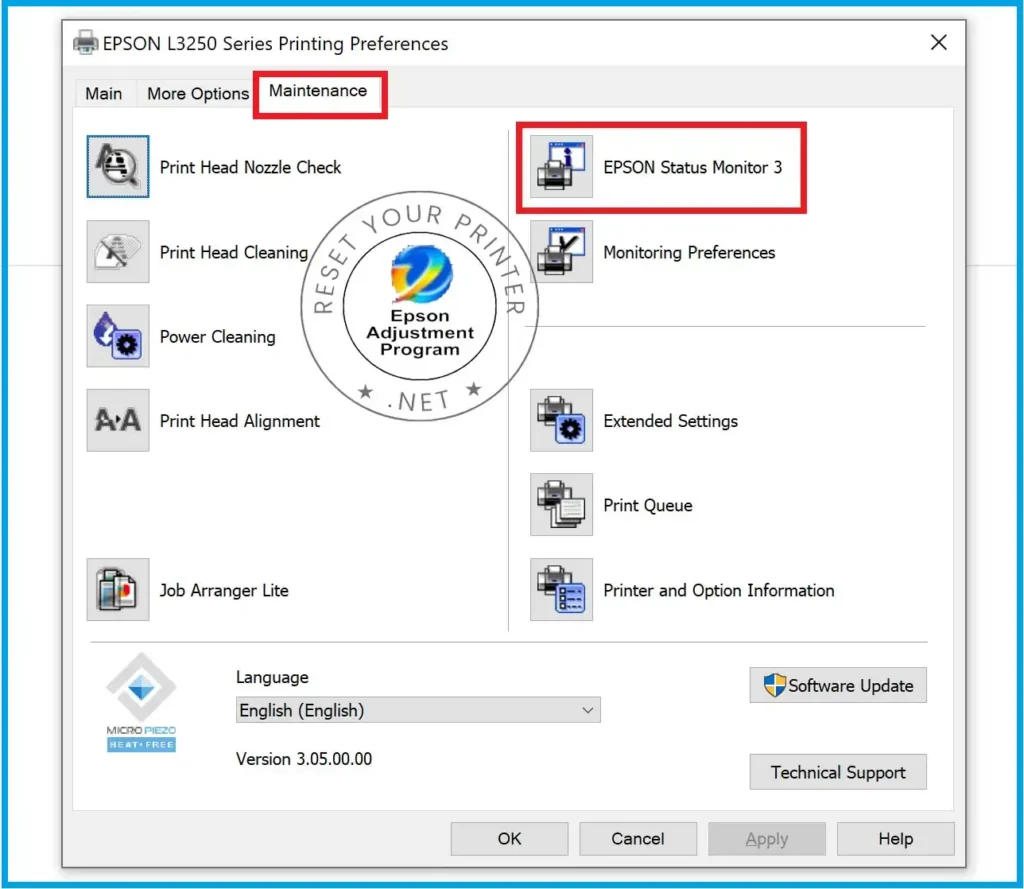Open Technical Support
The height and width of the screenshot is (889, 1024).
click(x=838, y=772)
